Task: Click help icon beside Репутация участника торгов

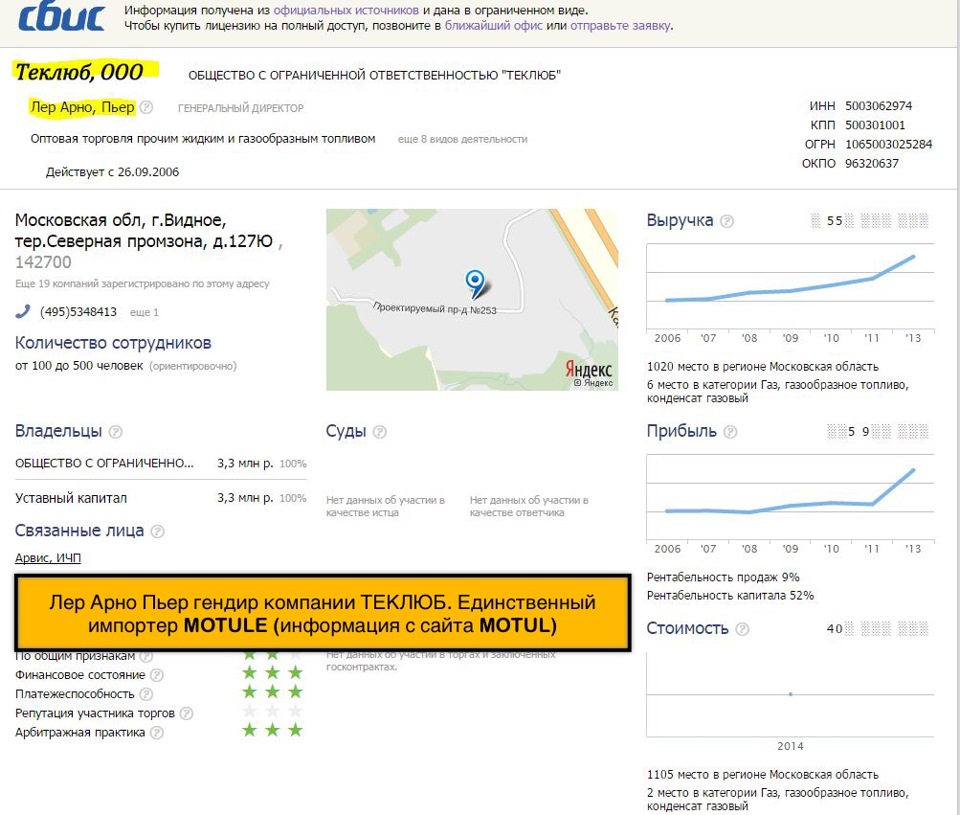Action: [x=187, y=713]
